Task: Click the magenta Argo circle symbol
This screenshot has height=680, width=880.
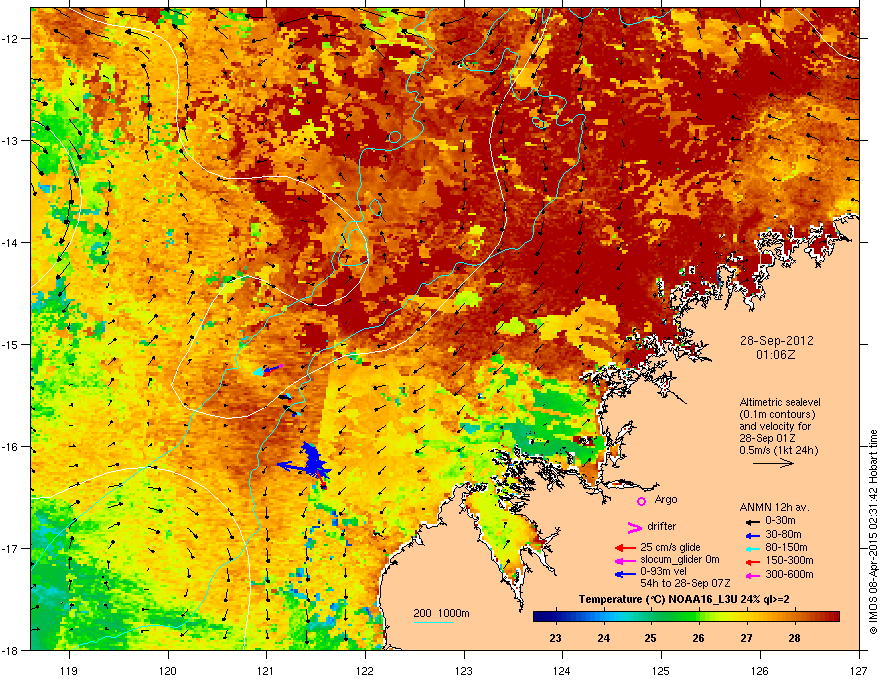Action: point(641,501)
